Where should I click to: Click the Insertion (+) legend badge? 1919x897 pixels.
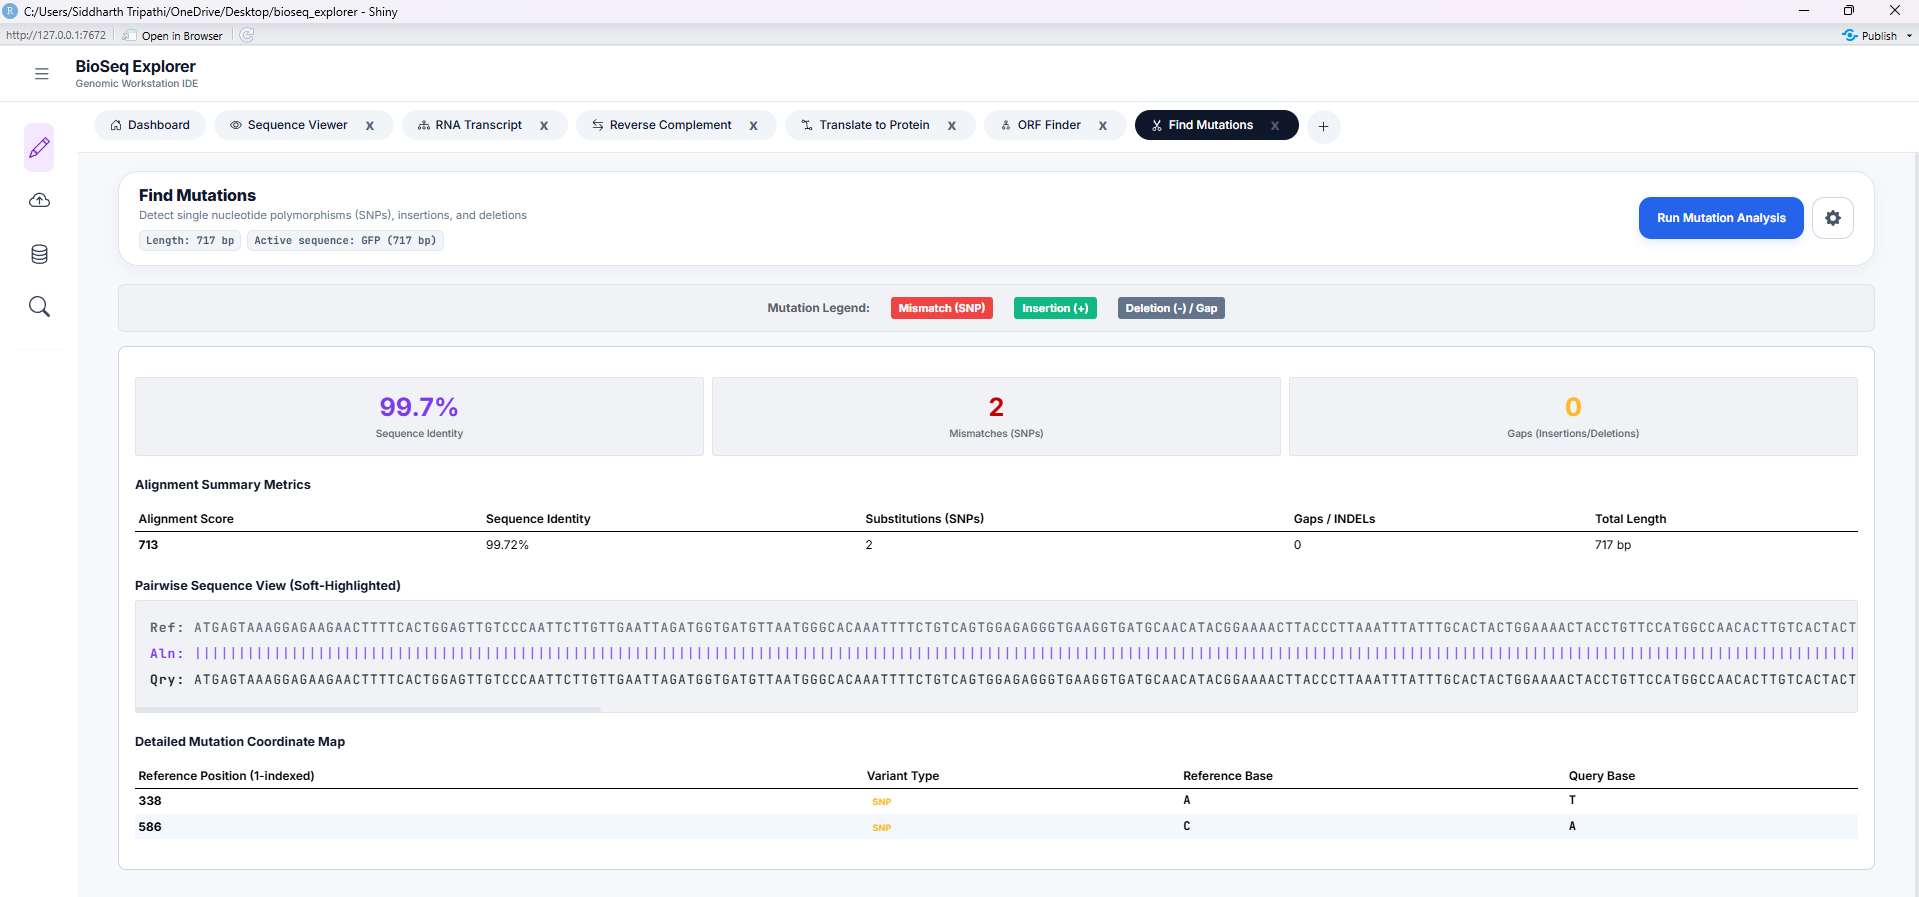[1055, 308]
